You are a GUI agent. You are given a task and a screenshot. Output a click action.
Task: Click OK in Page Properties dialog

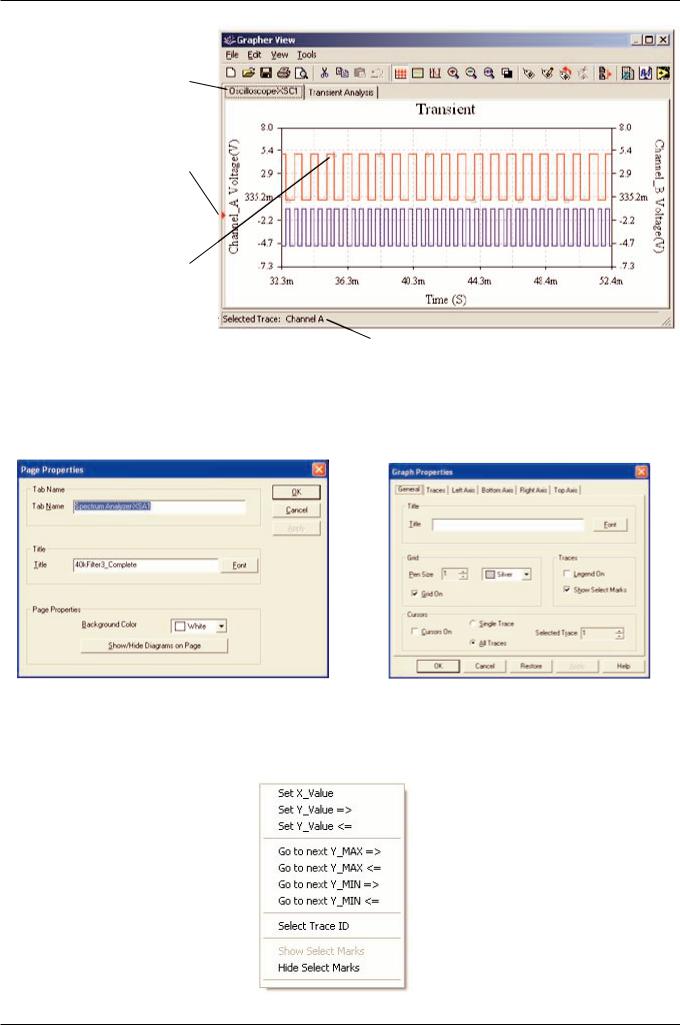point(296,492)
